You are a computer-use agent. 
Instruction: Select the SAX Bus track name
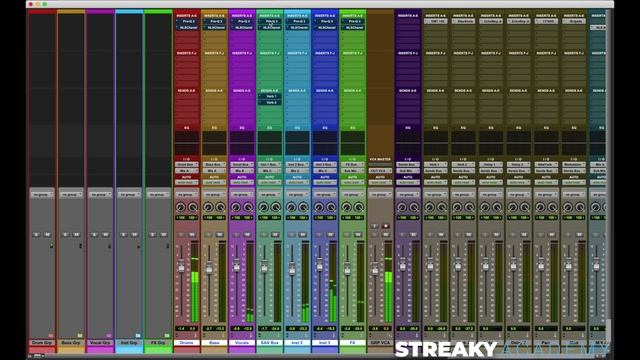[x=270, y=343]
